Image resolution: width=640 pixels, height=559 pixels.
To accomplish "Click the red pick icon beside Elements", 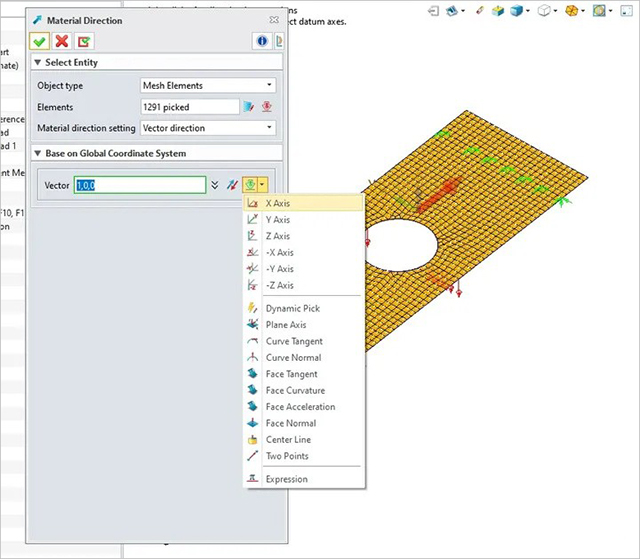I will (x=267, y=107).
